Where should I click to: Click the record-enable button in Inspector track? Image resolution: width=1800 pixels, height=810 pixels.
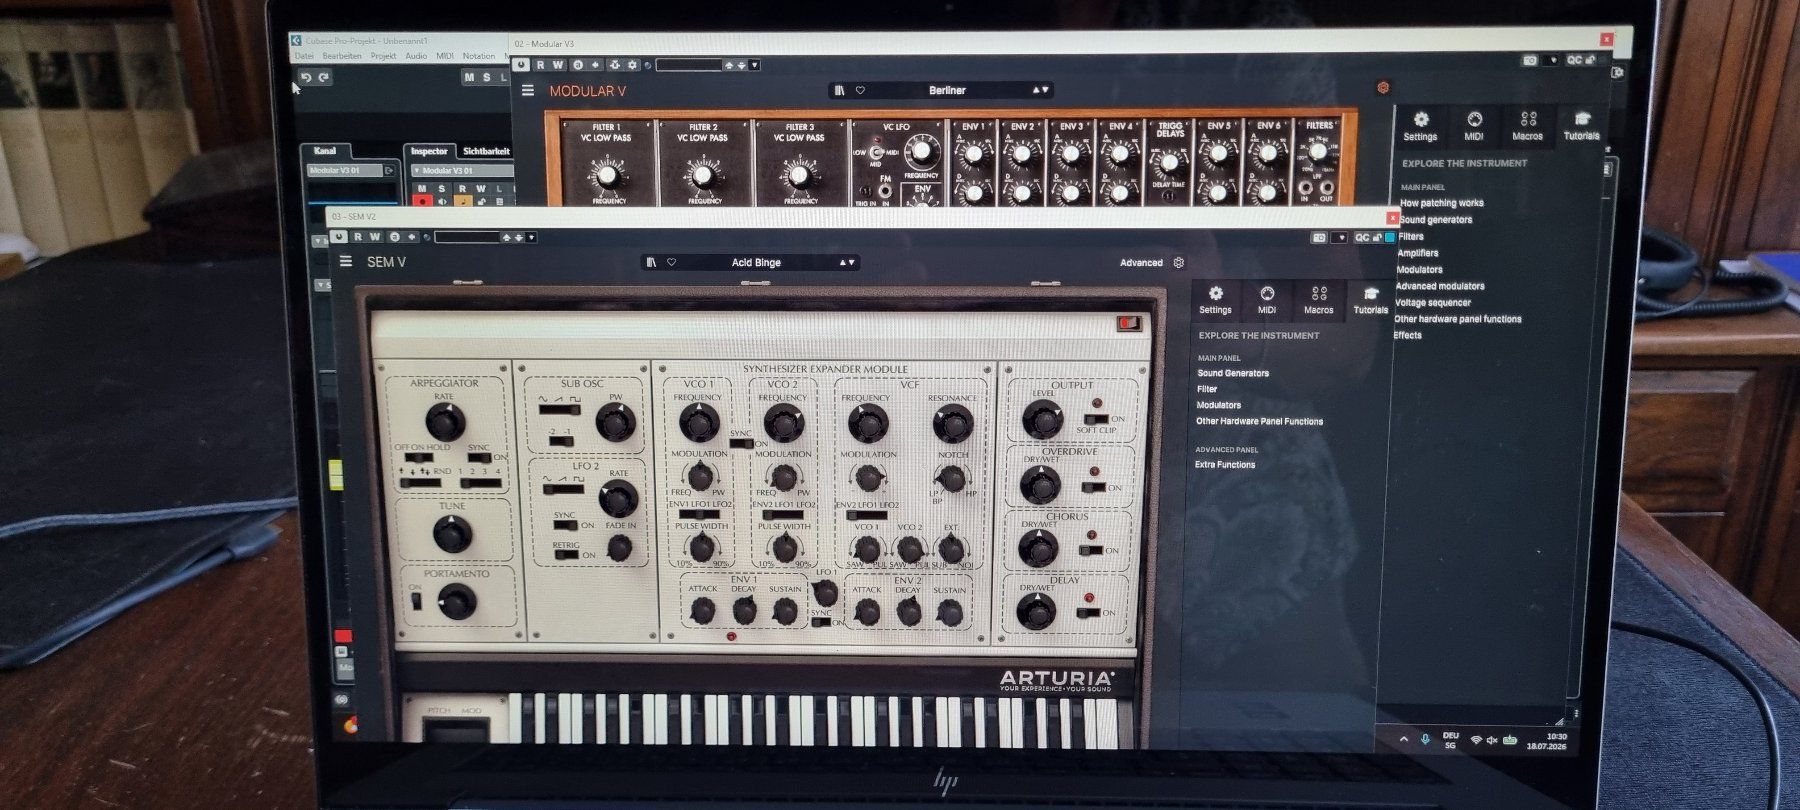pos(422,202)
